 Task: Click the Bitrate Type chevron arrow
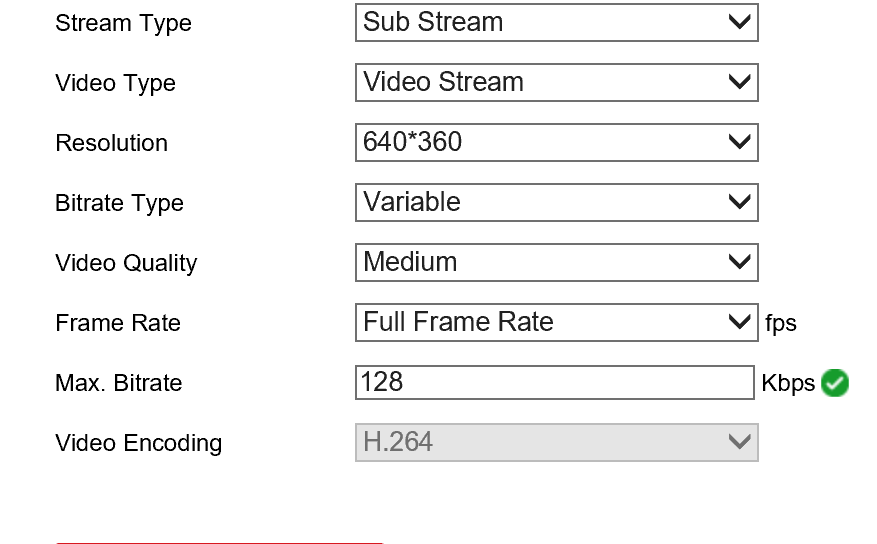point(740,202)
